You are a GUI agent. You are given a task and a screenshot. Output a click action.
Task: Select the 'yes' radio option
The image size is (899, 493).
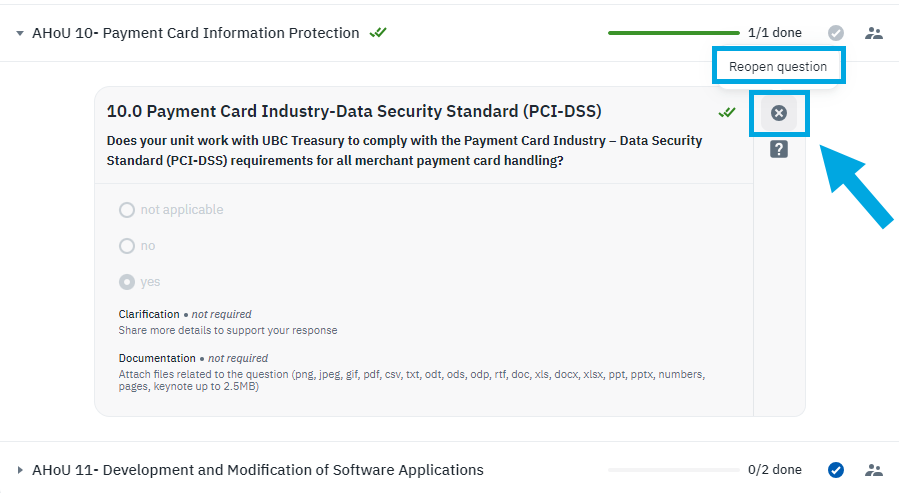127,282
